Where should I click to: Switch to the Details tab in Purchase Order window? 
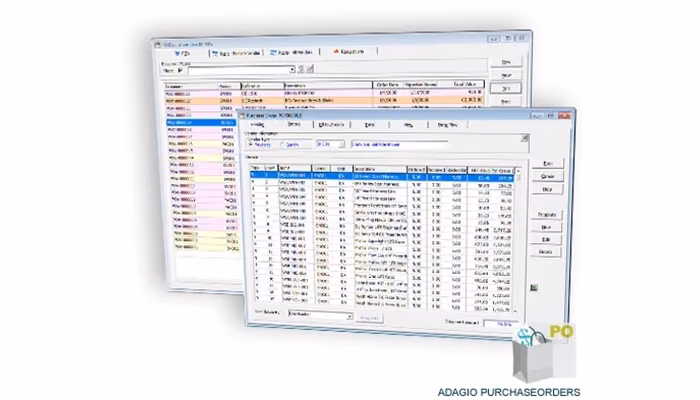coord(294,125)
